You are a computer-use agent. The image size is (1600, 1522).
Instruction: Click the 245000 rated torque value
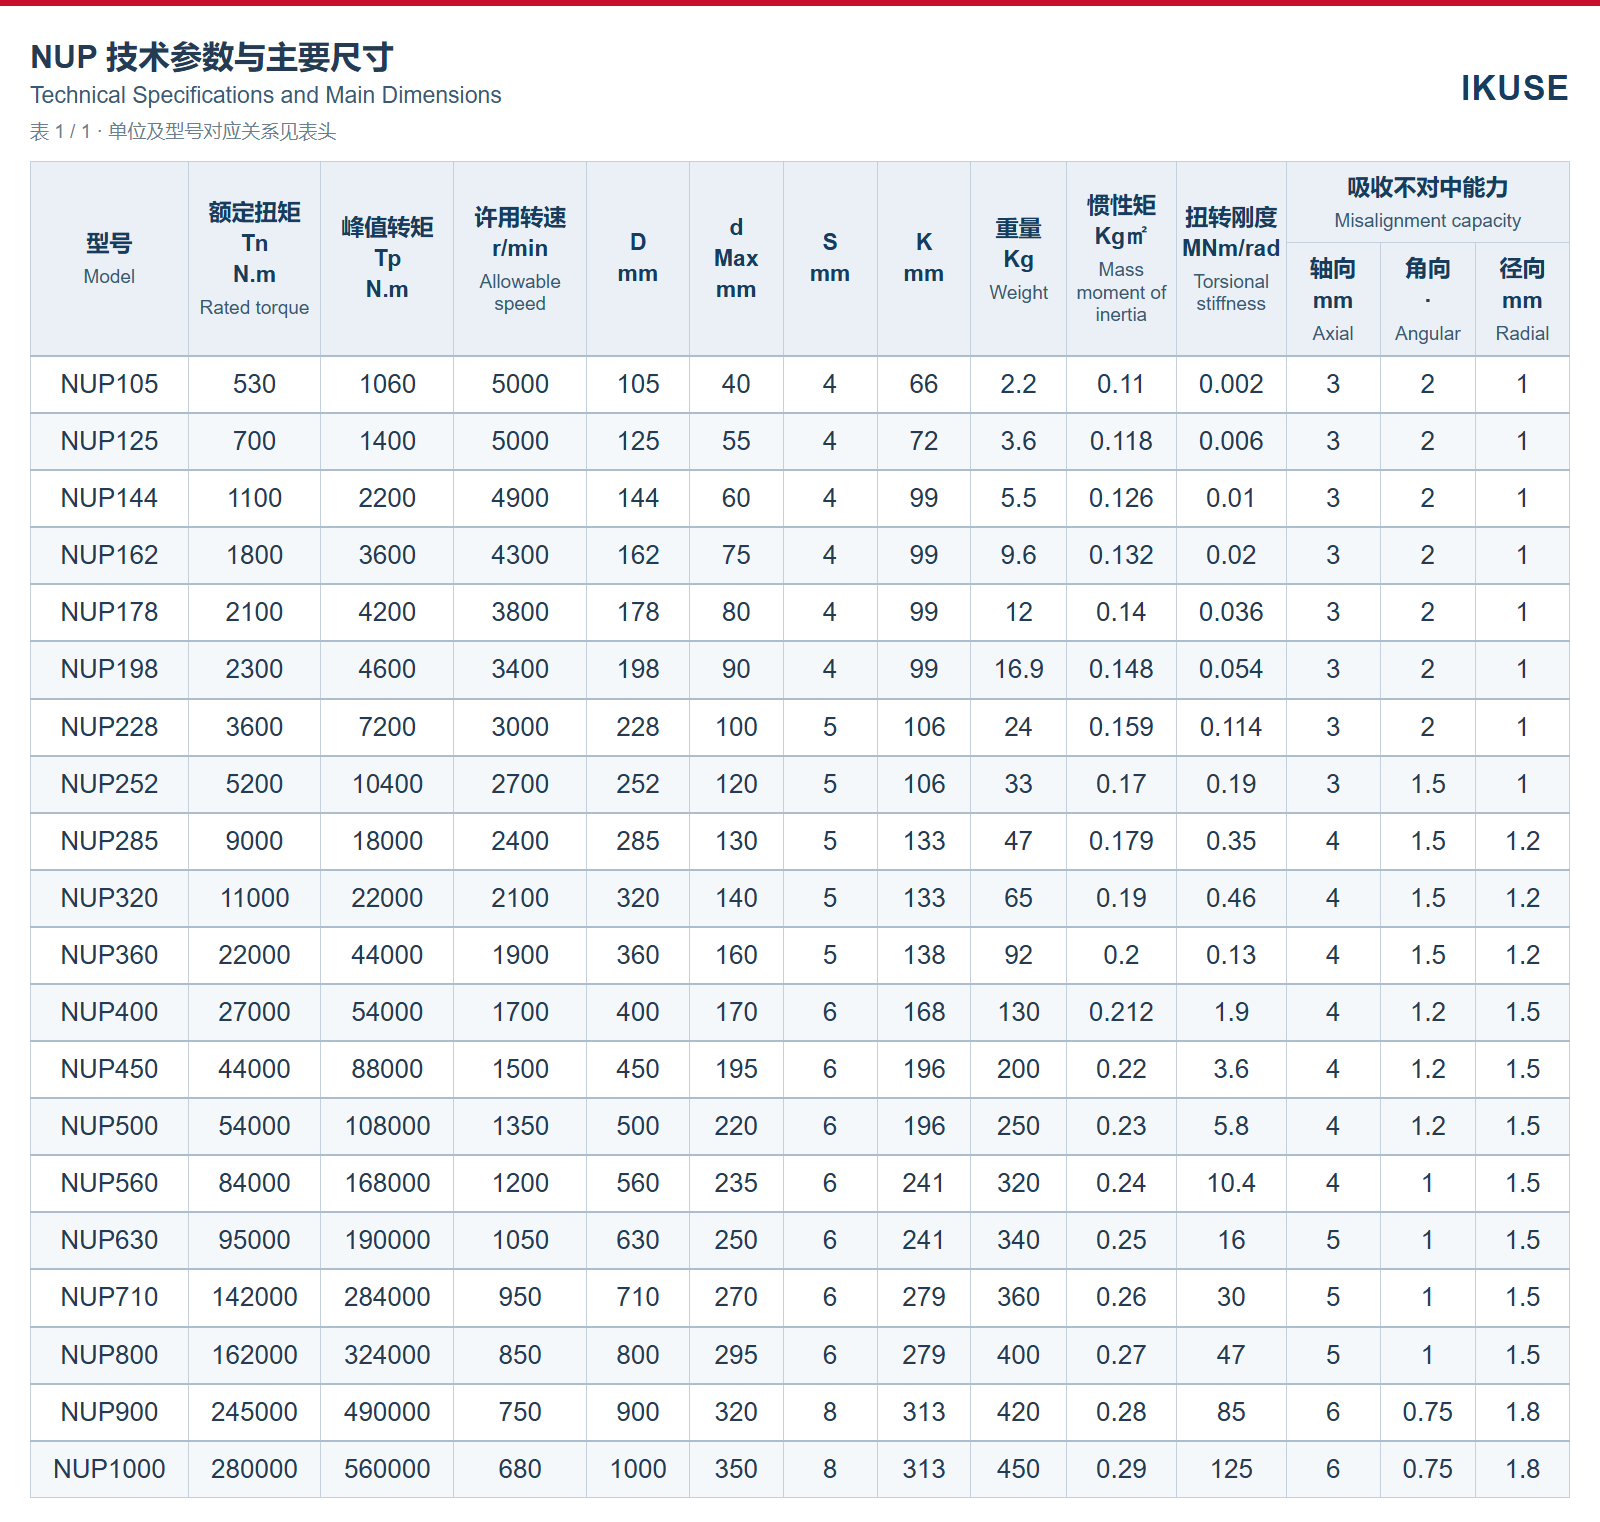(254, 1412)
